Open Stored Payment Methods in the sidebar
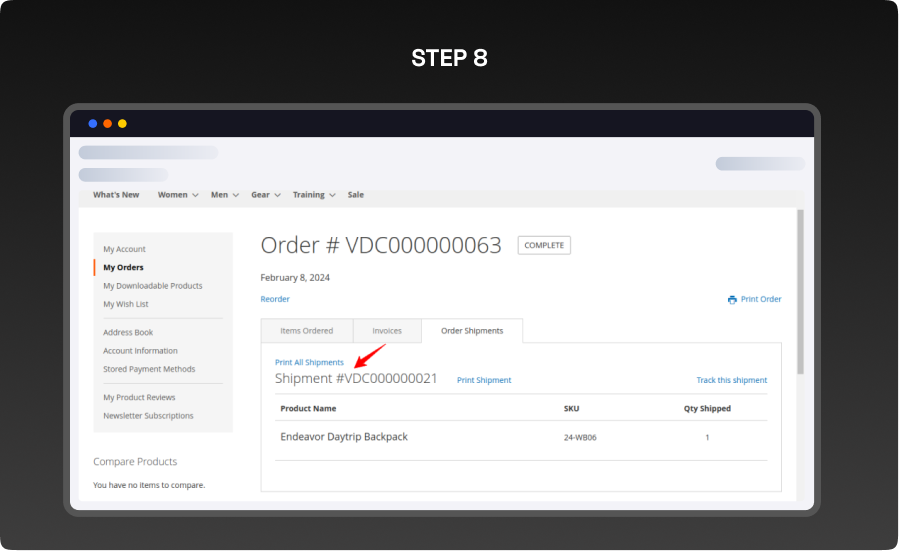Image resolution: width=899 pixels, height=551 pixels. [149, 369]
